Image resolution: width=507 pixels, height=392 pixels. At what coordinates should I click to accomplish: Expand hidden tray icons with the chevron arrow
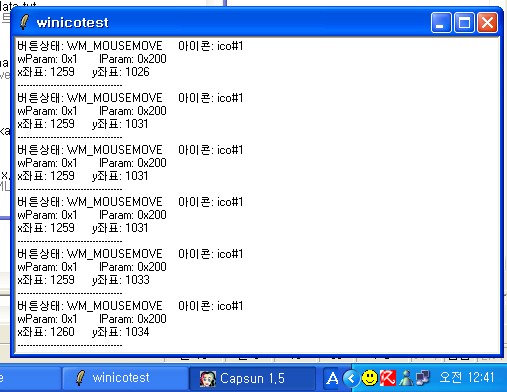(351, 378)
